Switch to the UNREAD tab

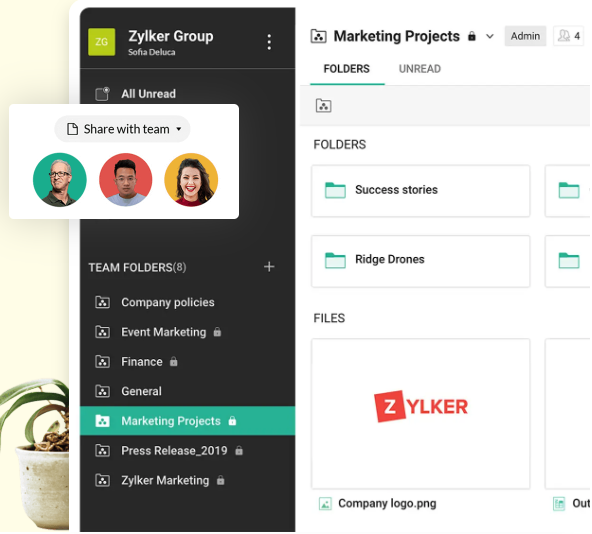(x=419, y=69)
